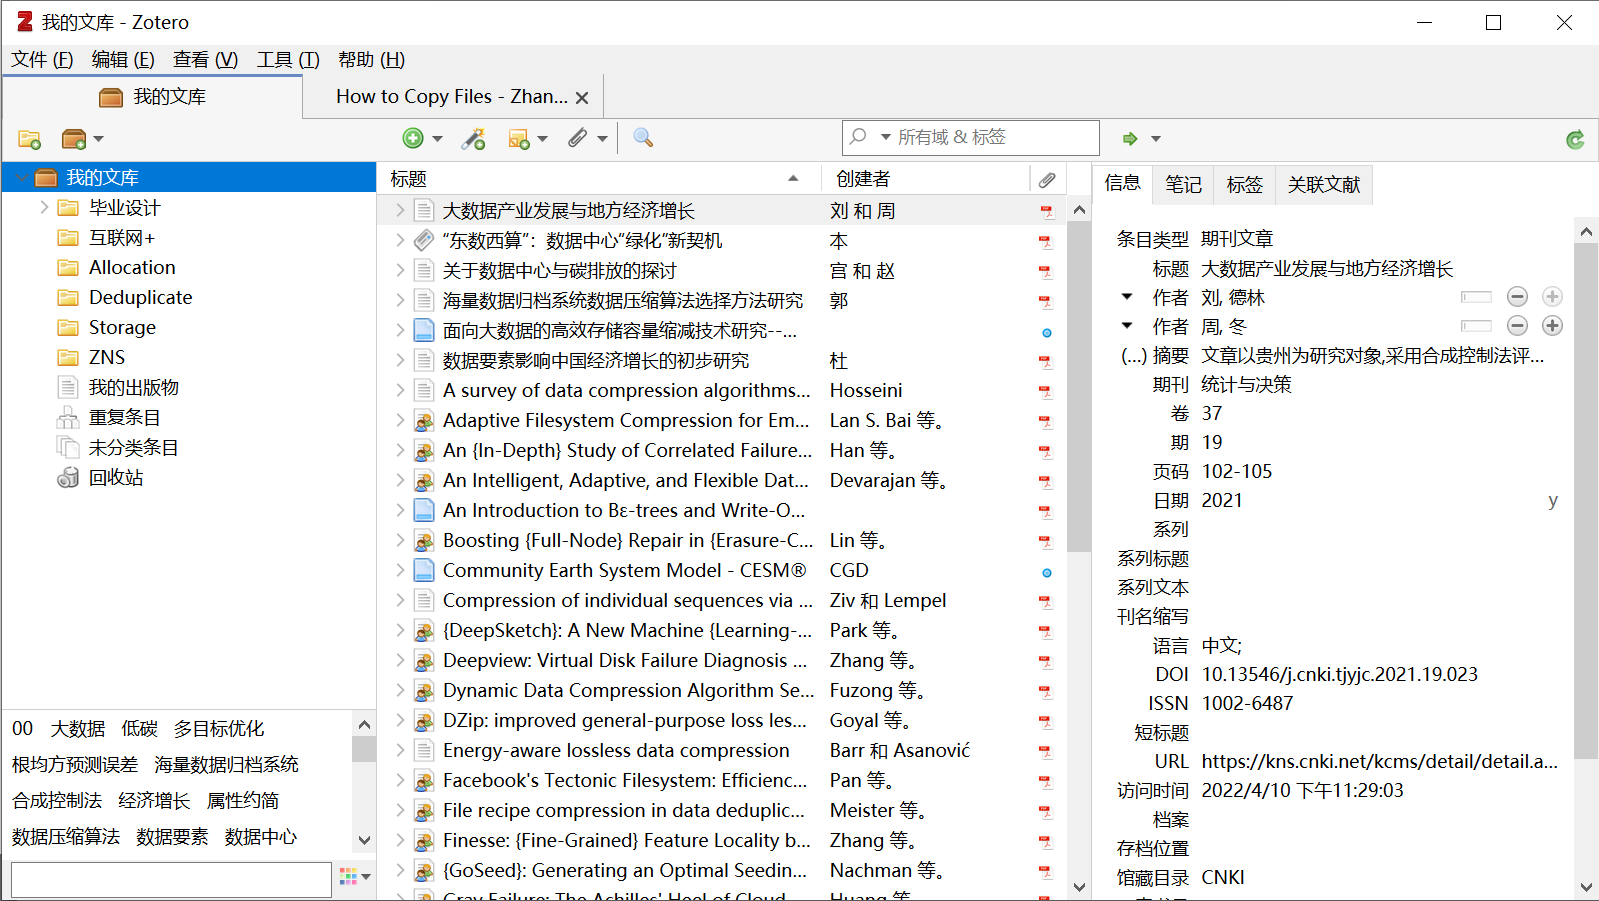The height and width of the screenshot is (901, 1599).
Task: Open the URL field kns.cnki.net link
Action: click(1379, 762)
